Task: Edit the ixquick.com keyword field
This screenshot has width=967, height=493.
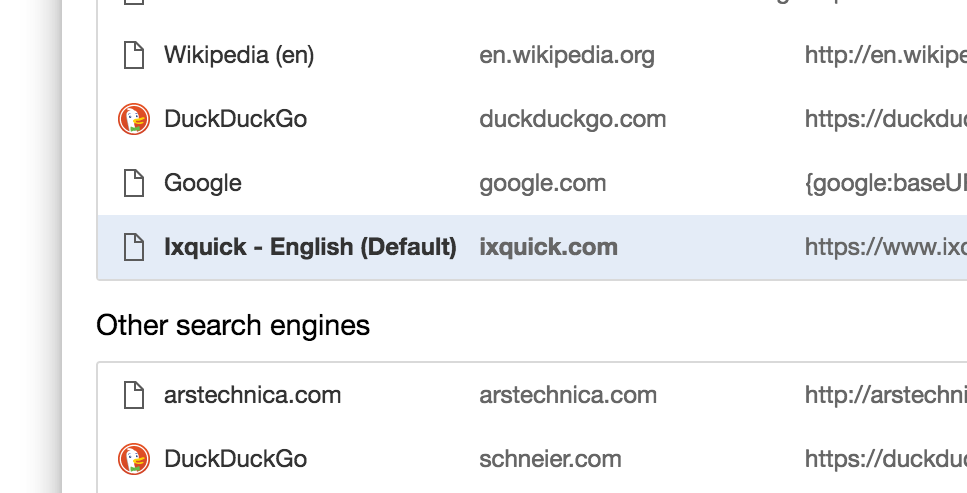Action: 548,247
